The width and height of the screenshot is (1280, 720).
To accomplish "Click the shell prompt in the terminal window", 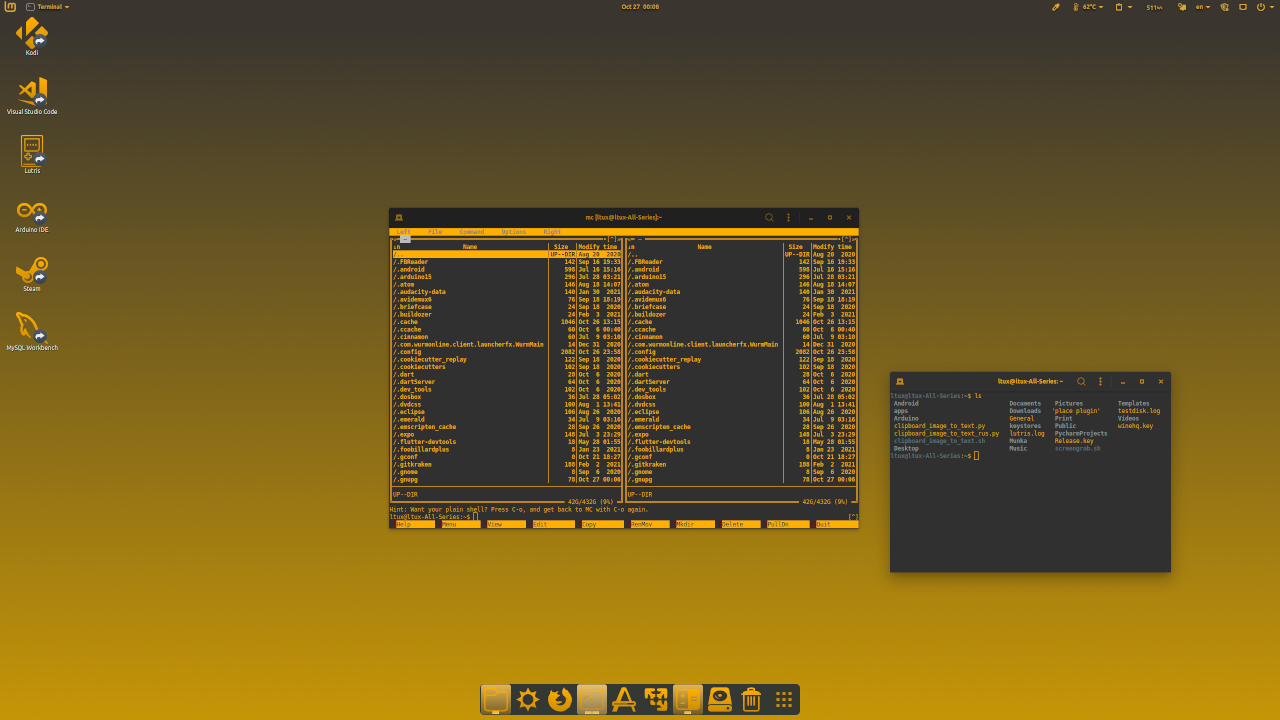I will pos(940,455).
